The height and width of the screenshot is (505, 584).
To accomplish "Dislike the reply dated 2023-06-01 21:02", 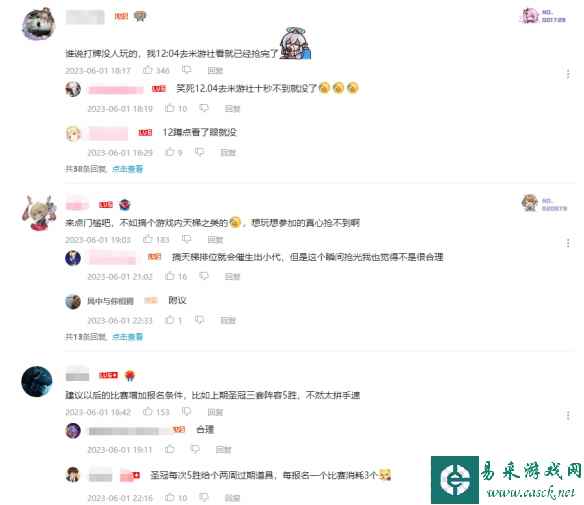I will [204, 276].
